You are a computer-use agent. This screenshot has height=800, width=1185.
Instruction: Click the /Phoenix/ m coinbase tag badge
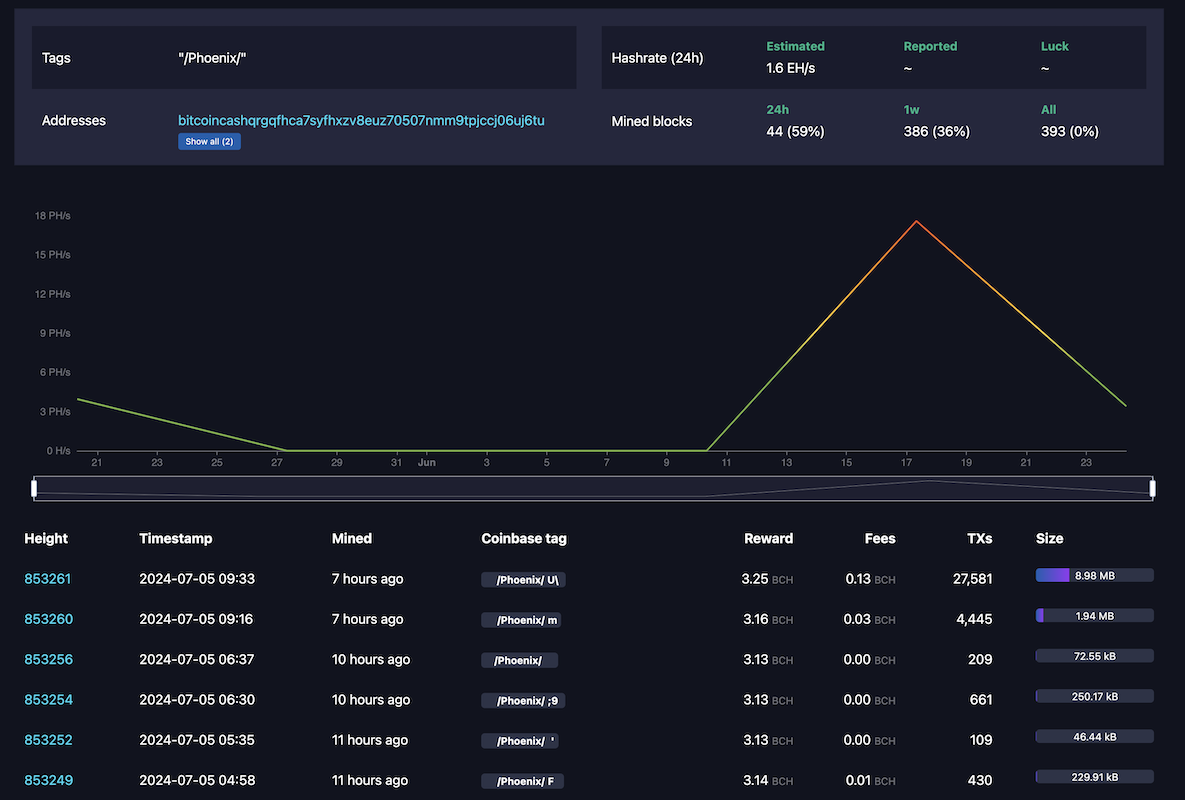tap(522, 619)
